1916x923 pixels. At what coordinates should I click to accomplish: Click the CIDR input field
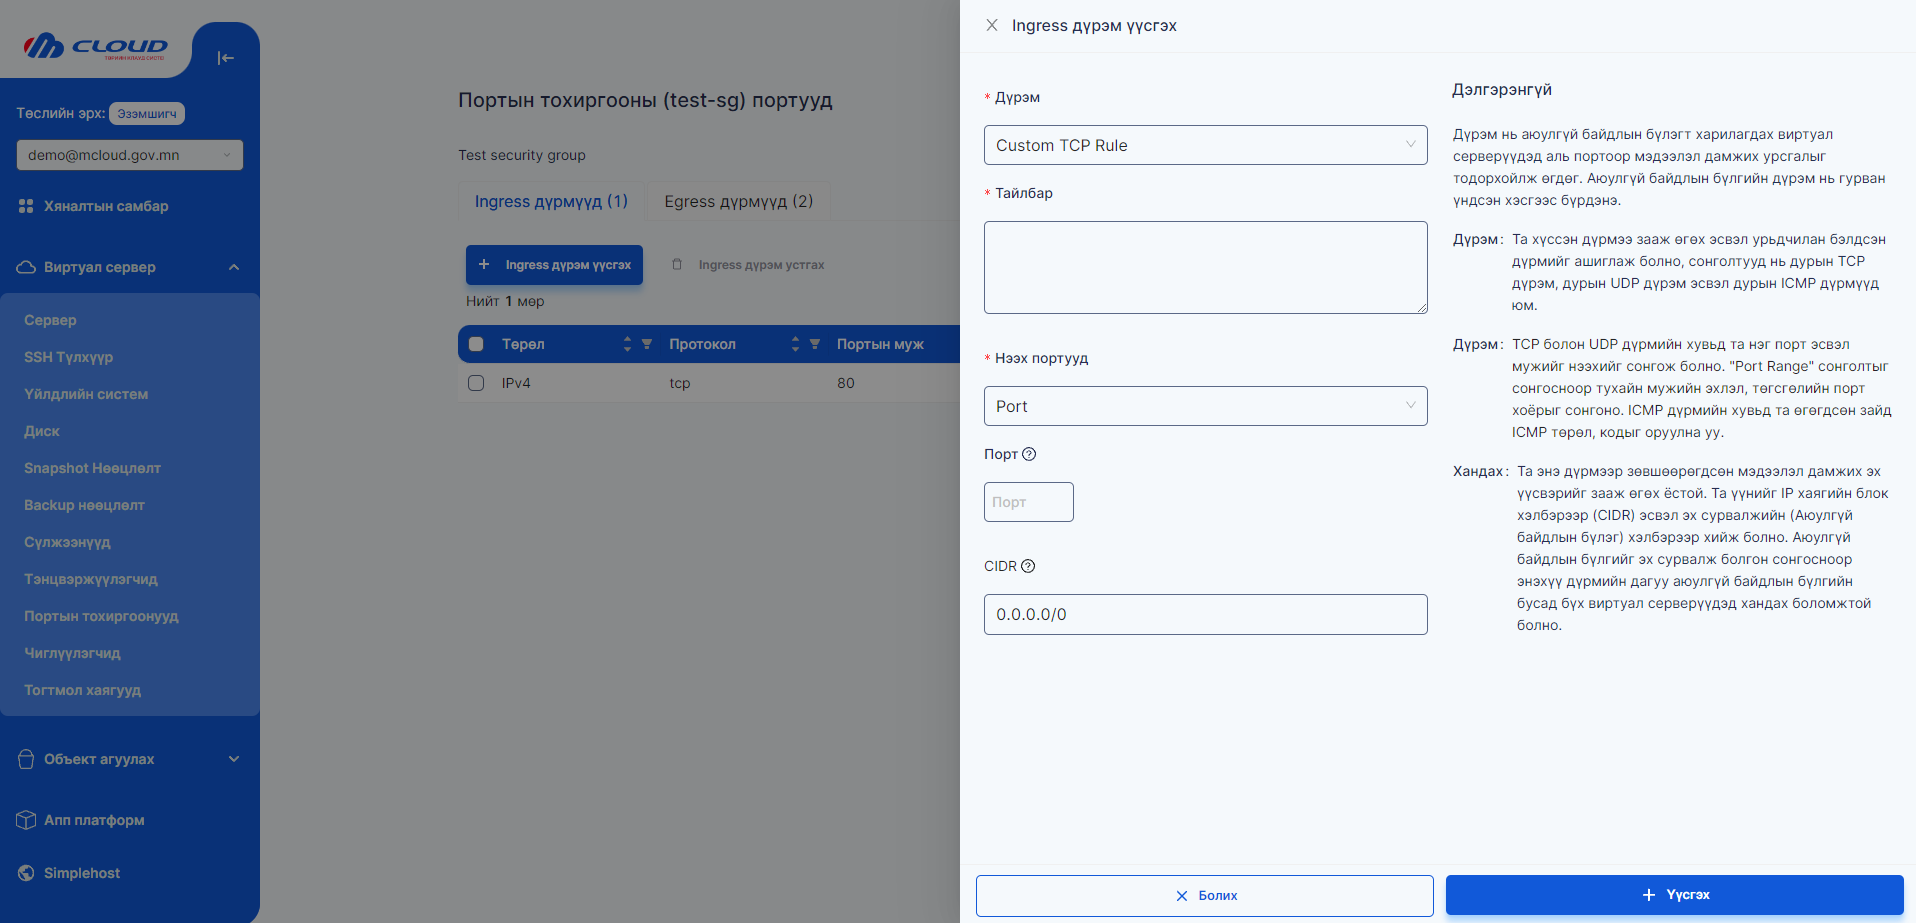[1205, 614]
